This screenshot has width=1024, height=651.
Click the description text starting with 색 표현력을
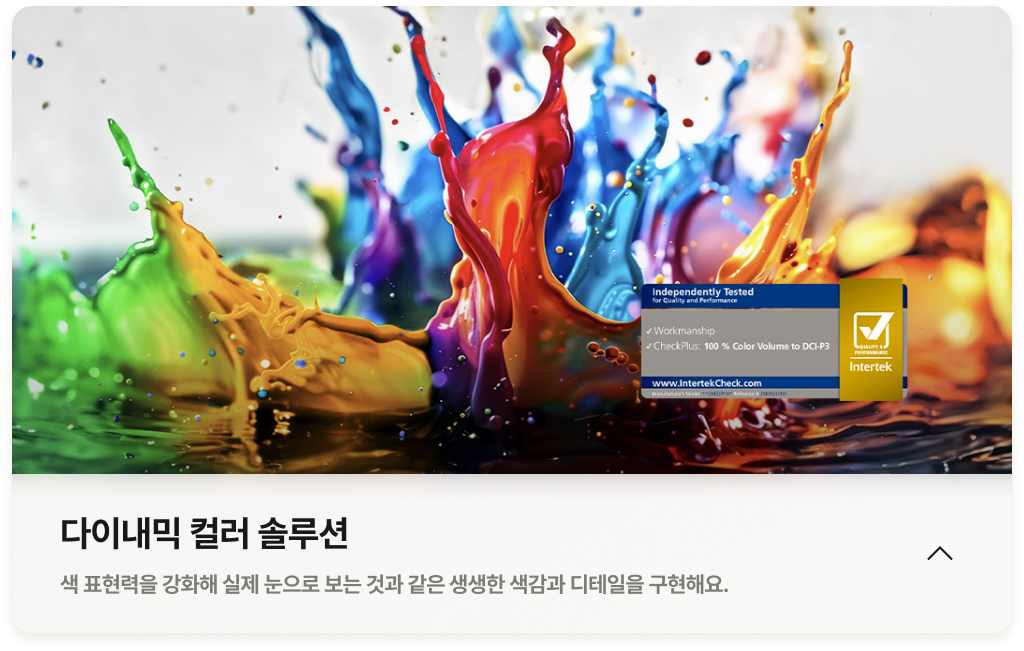click(394, 584)
